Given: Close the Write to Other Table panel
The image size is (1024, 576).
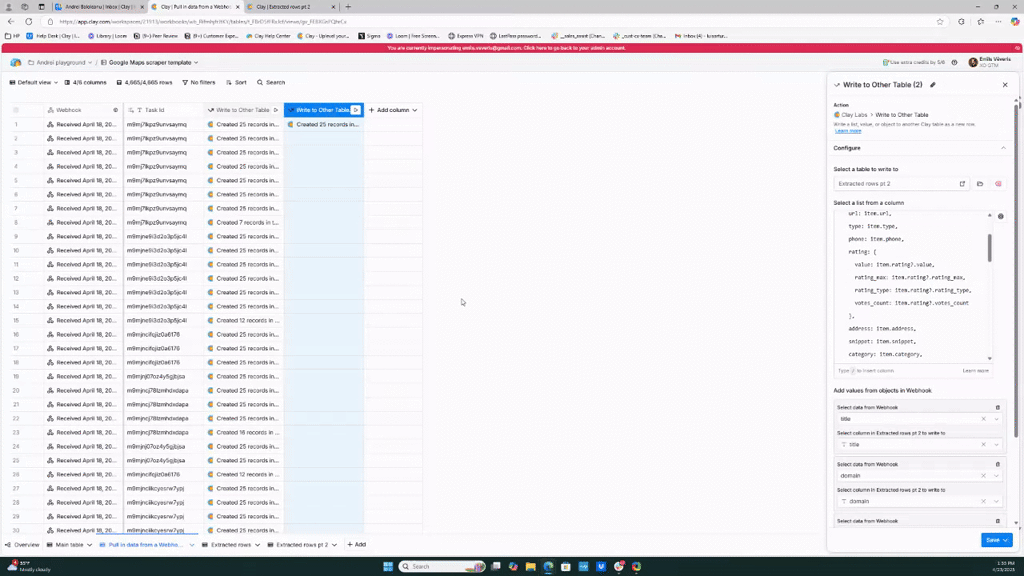Looking at the screenshot, I should point(1005,85).
